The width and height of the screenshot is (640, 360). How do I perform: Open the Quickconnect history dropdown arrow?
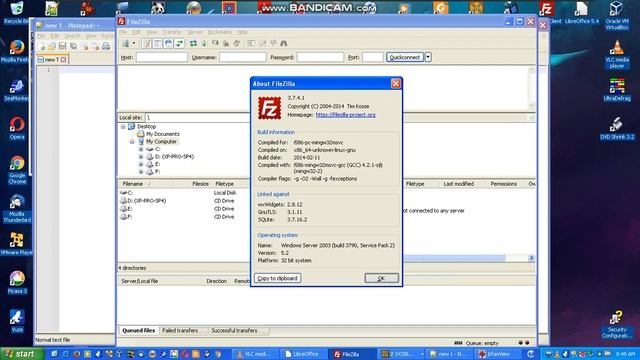pyautogui.click(x=428, y=57)
